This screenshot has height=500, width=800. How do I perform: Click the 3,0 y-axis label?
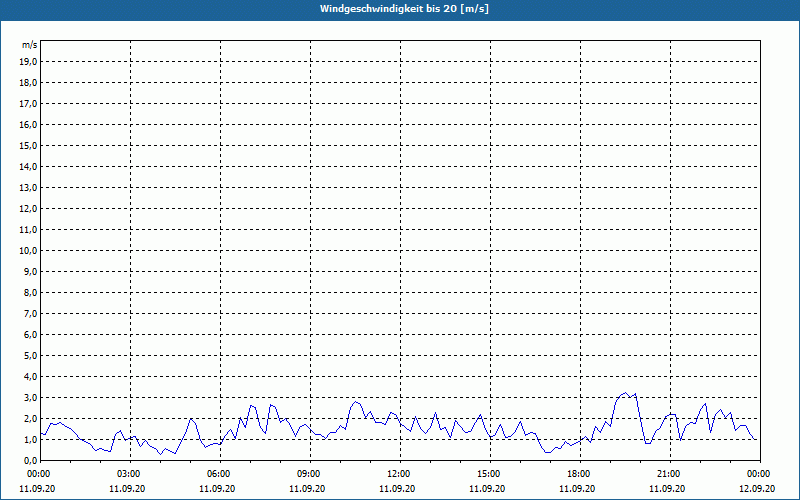tap(30, 397)
